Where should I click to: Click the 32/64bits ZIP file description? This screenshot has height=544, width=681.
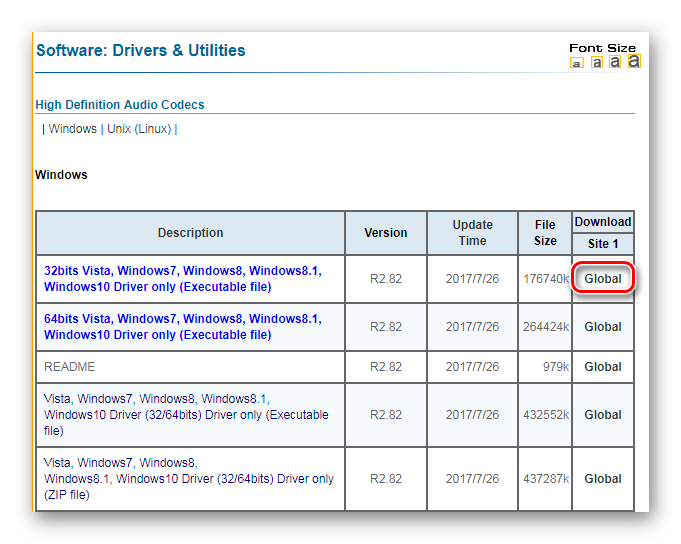point(188,479)
